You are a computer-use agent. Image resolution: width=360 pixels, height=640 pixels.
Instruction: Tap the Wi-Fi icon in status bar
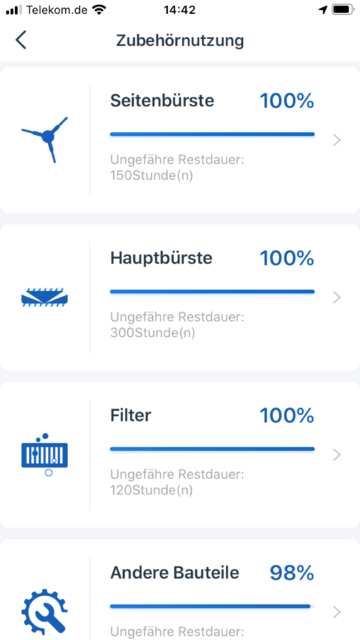[x=98, y=9]
